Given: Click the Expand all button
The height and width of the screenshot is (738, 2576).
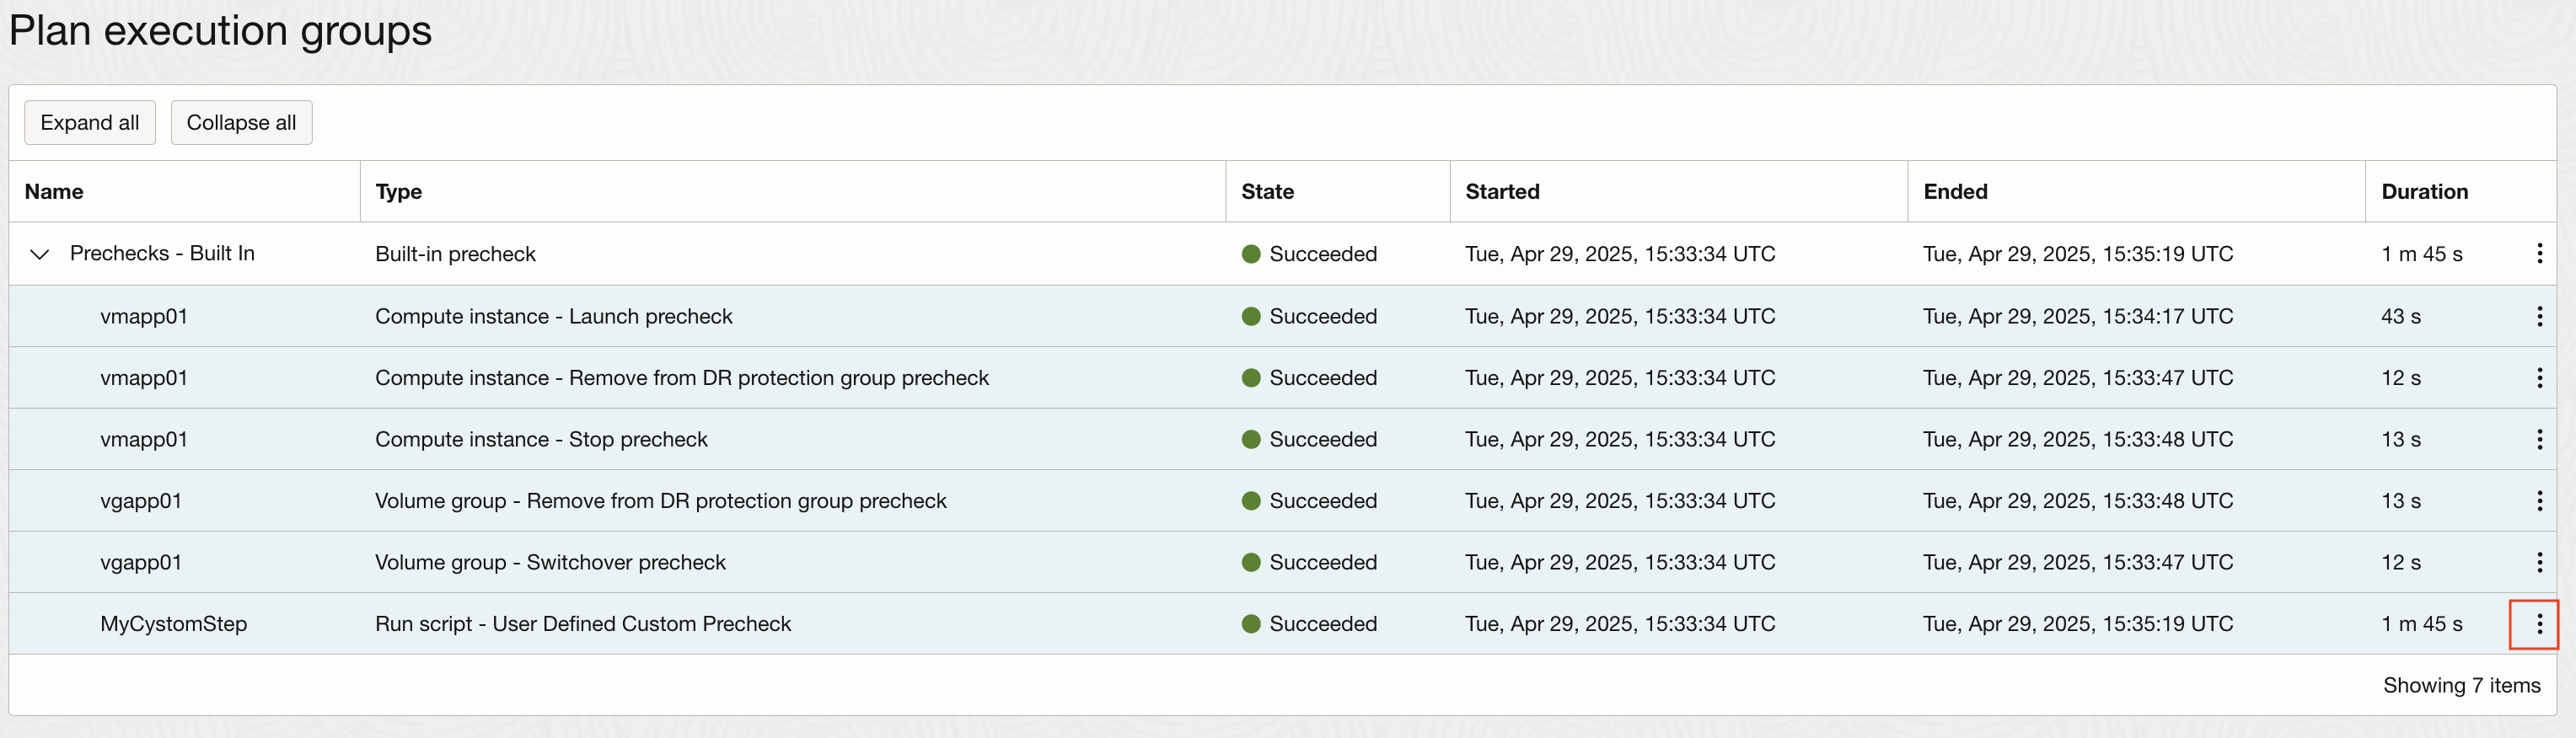Looking at the screenshot, I should coord(90,122).
